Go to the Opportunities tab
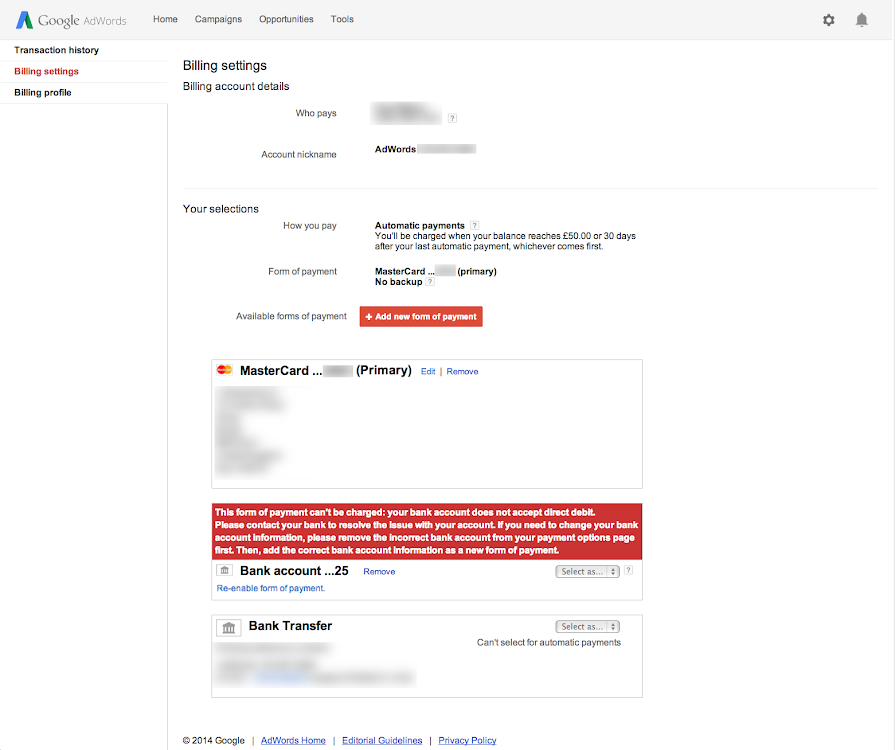895x750 pixels. 286,19
